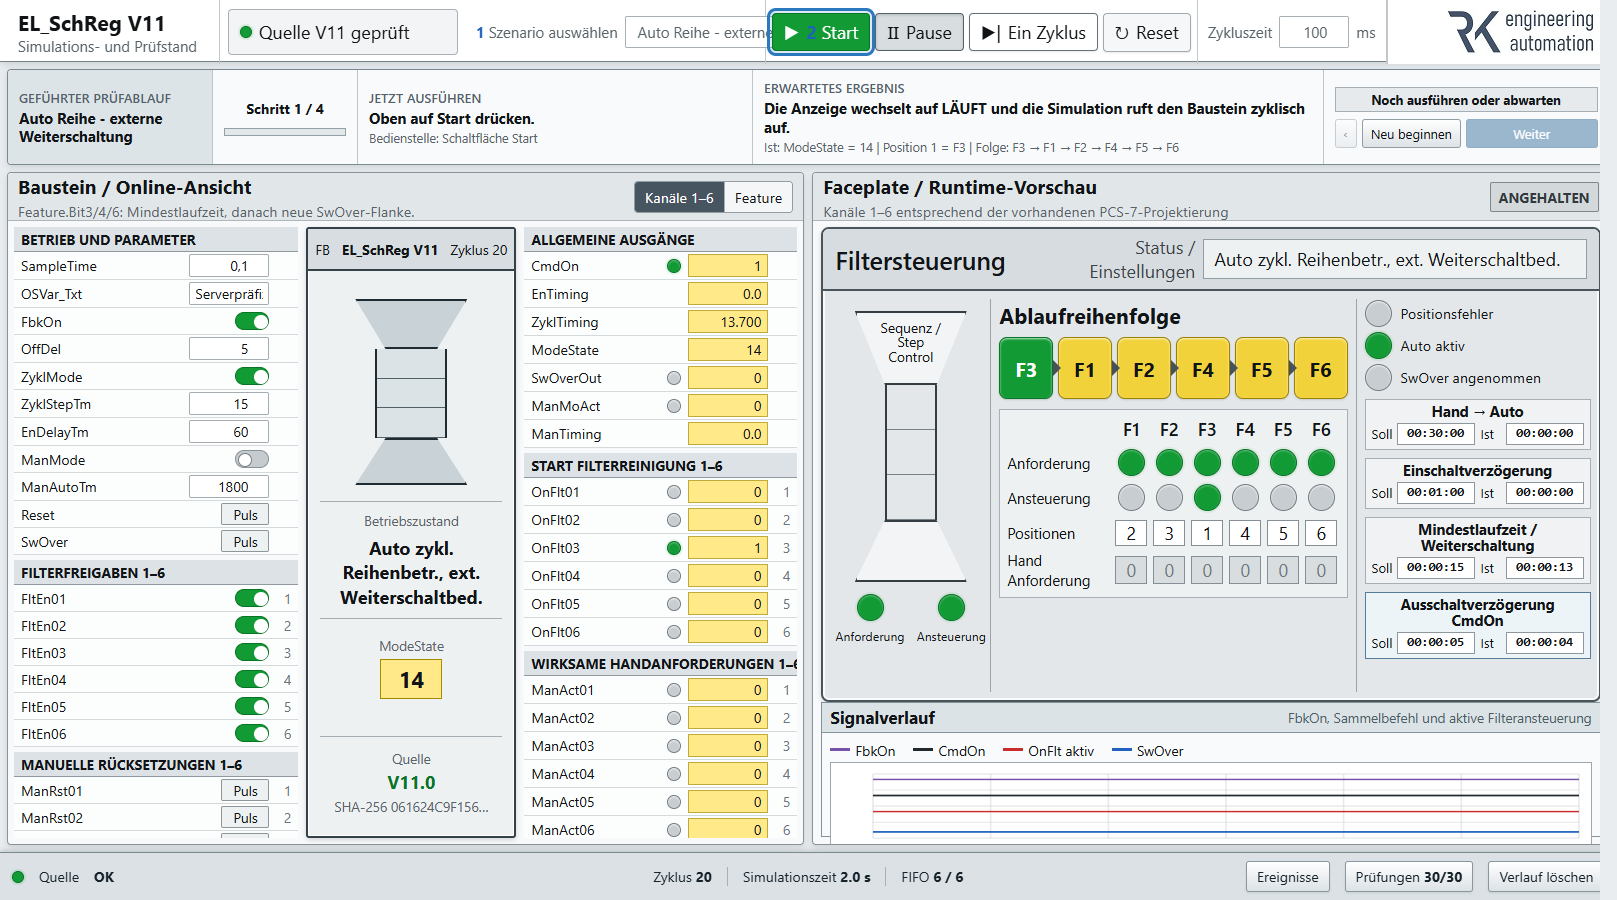
Task: Edit the OSVar_Txt field
Action: pyautogui.click(x=229, y=294)
